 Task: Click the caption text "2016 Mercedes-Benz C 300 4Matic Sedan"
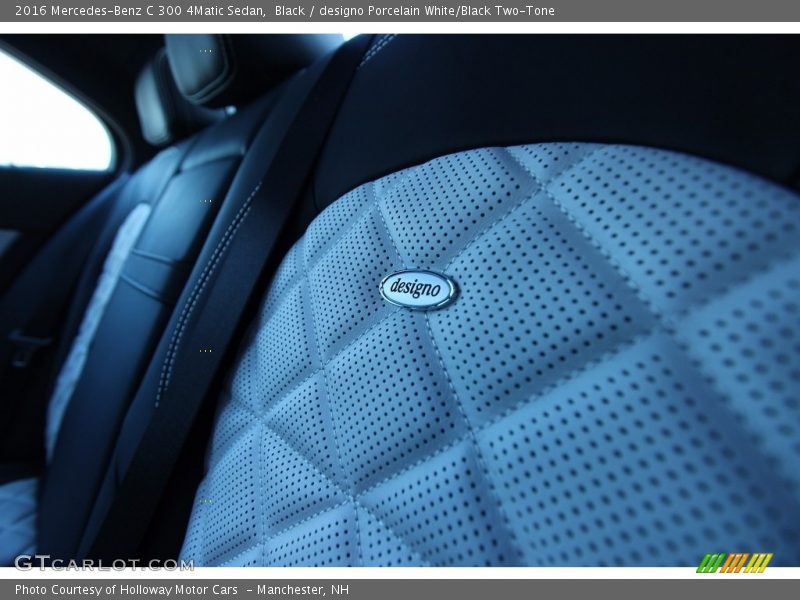tap(140, 11)
